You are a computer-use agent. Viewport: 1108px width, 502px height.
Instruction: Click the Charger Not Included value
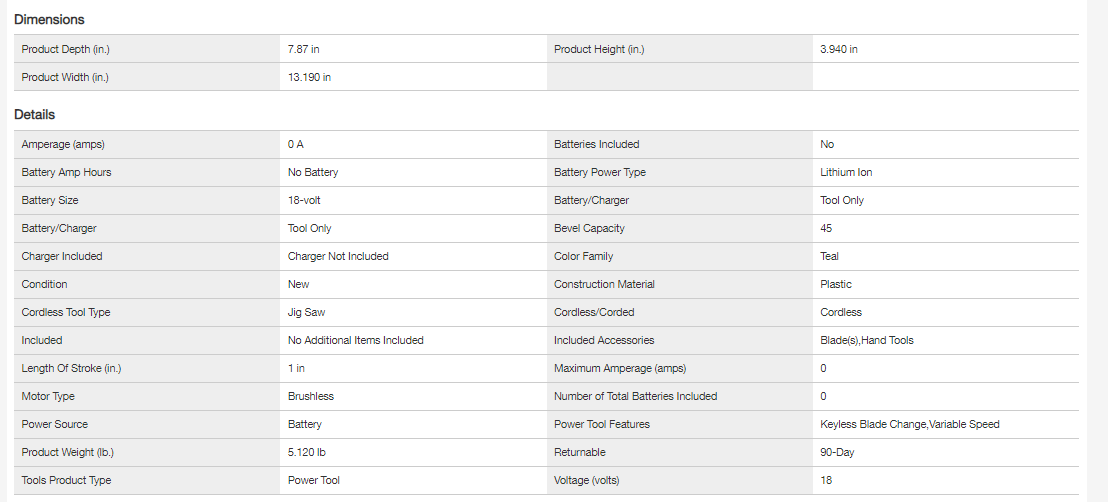point(338,256)
